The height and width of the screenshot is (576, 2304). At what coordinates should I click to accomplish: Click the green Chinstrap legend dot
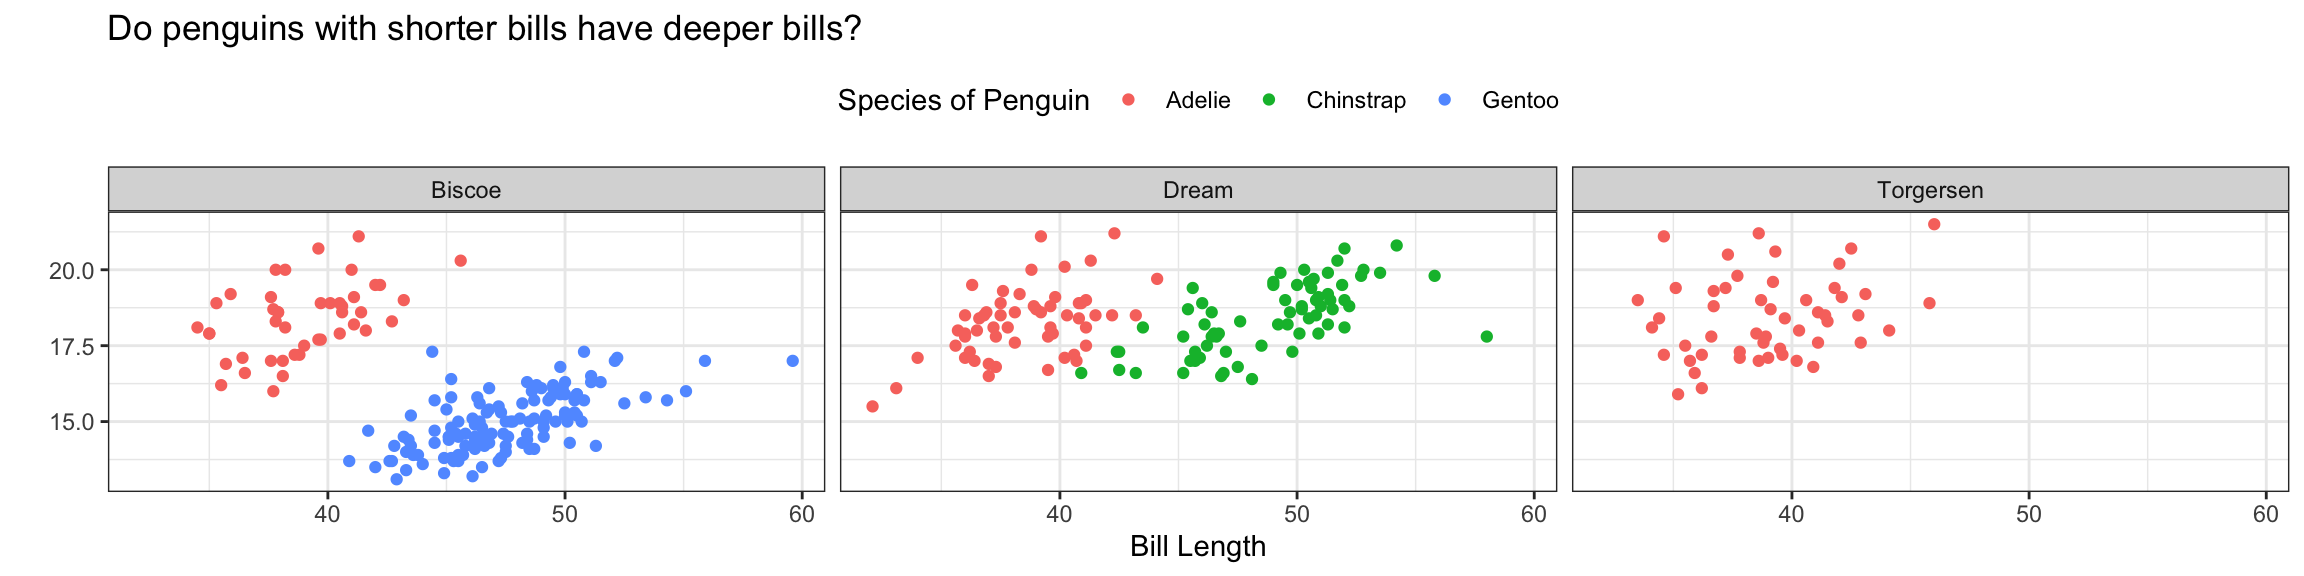[1269, 100]
